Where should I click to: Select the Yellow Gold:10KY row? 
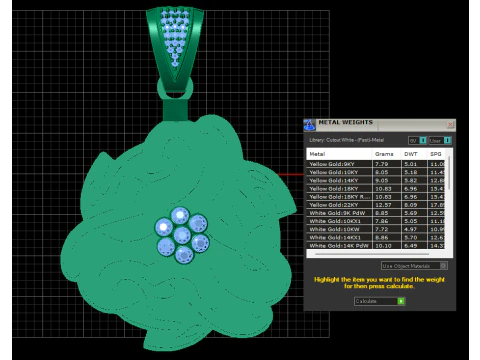[376, 172]
